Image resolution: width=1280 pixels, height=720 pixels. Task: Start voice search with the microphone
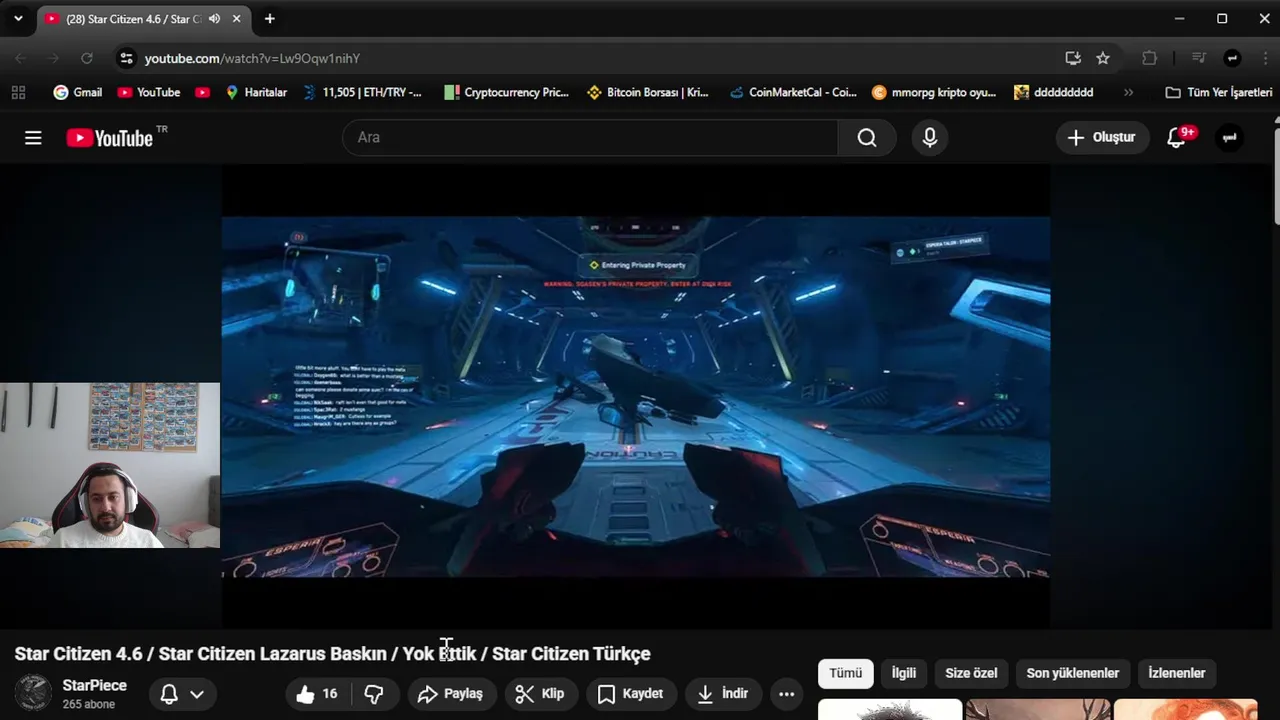930,138
